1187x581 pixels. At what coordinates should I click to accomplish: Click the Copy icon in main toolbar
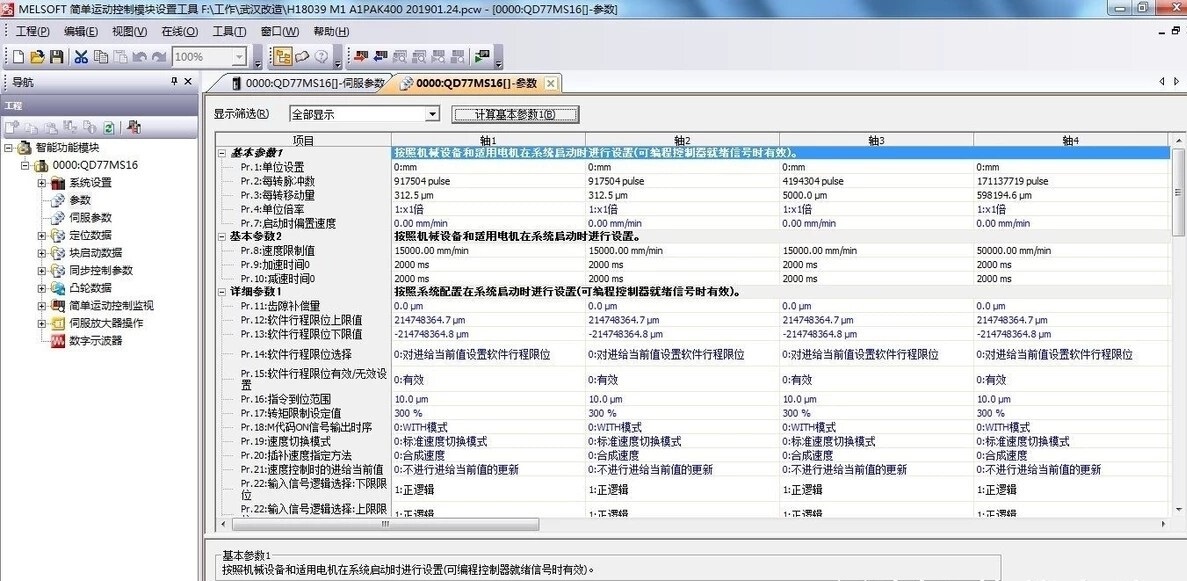[x=101, y=57]
